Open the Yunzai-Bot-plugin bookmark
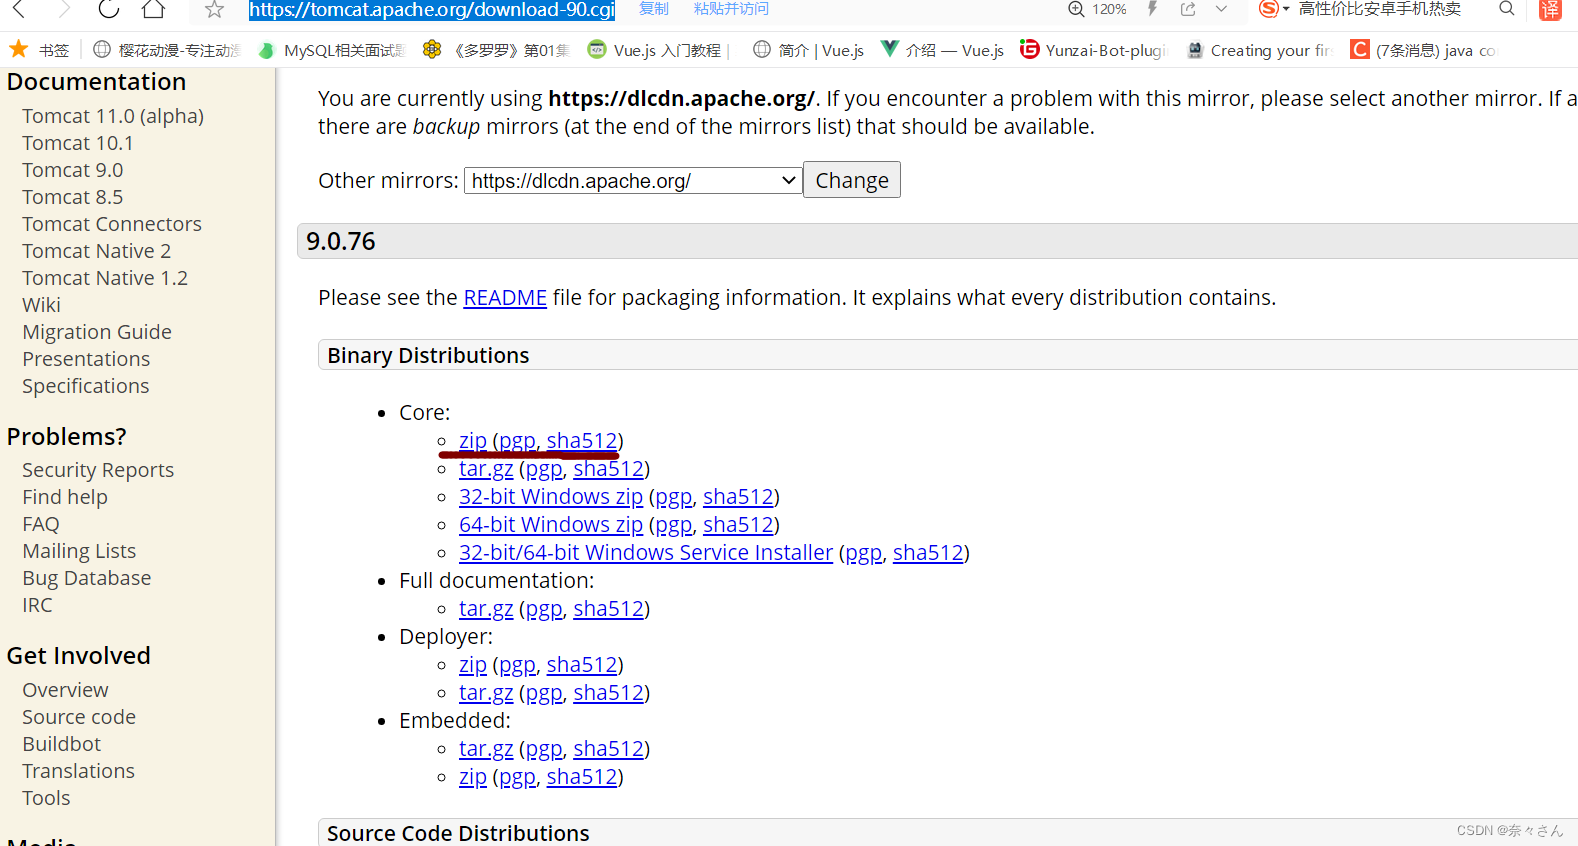Image resolution: width=1578 pixels, height=846 pixels. tap(1093, 50)
